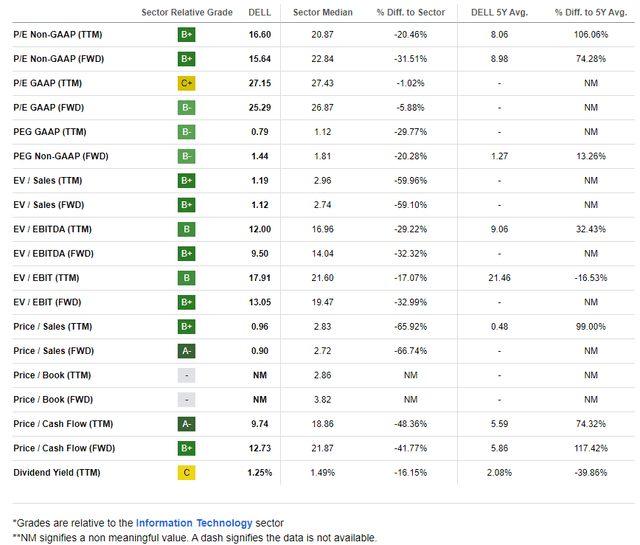
Task: Click the 2.08% five-year average value
Action: 500,473
